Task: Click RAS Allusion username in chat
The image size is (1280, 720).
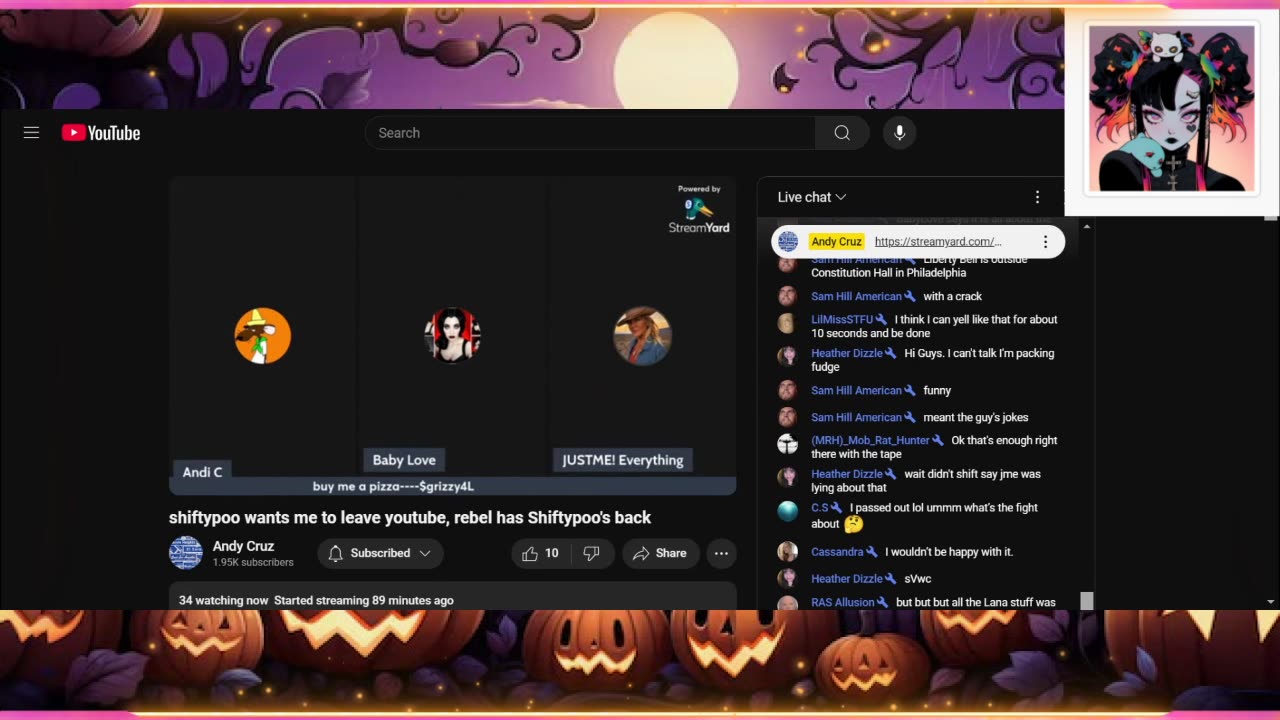Action: (x=842, y=602)
